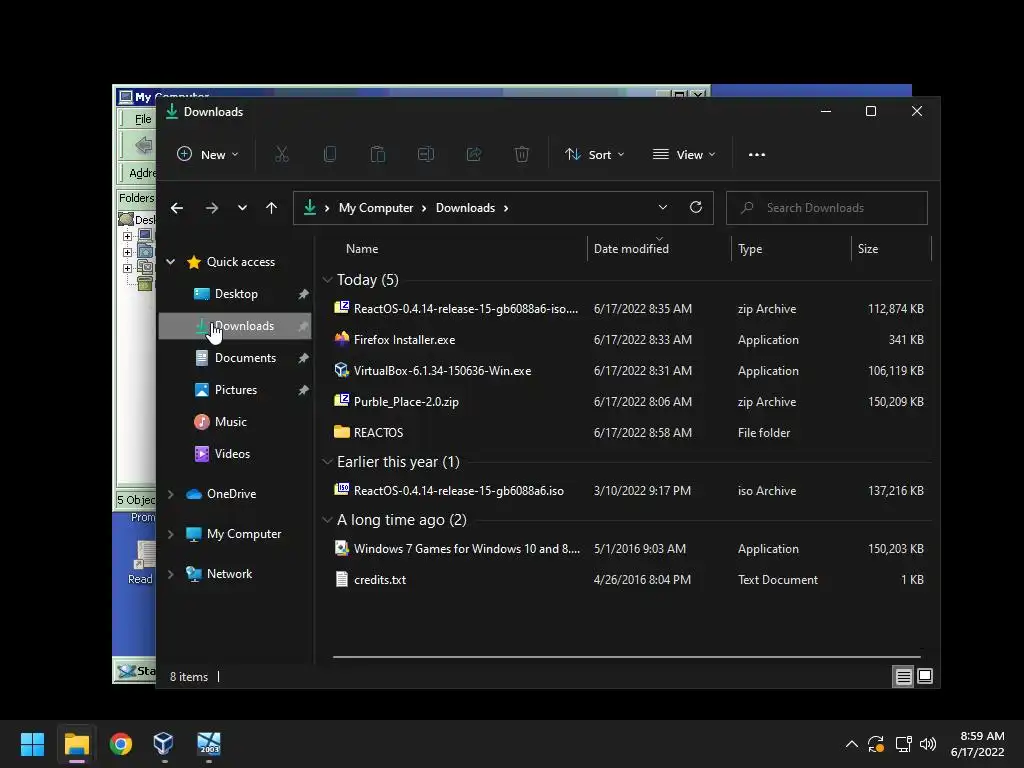The height and width of the screenshot is (768, 1024).
Task: Collapse Earlier this year group
Action: [x=327, y=462]
